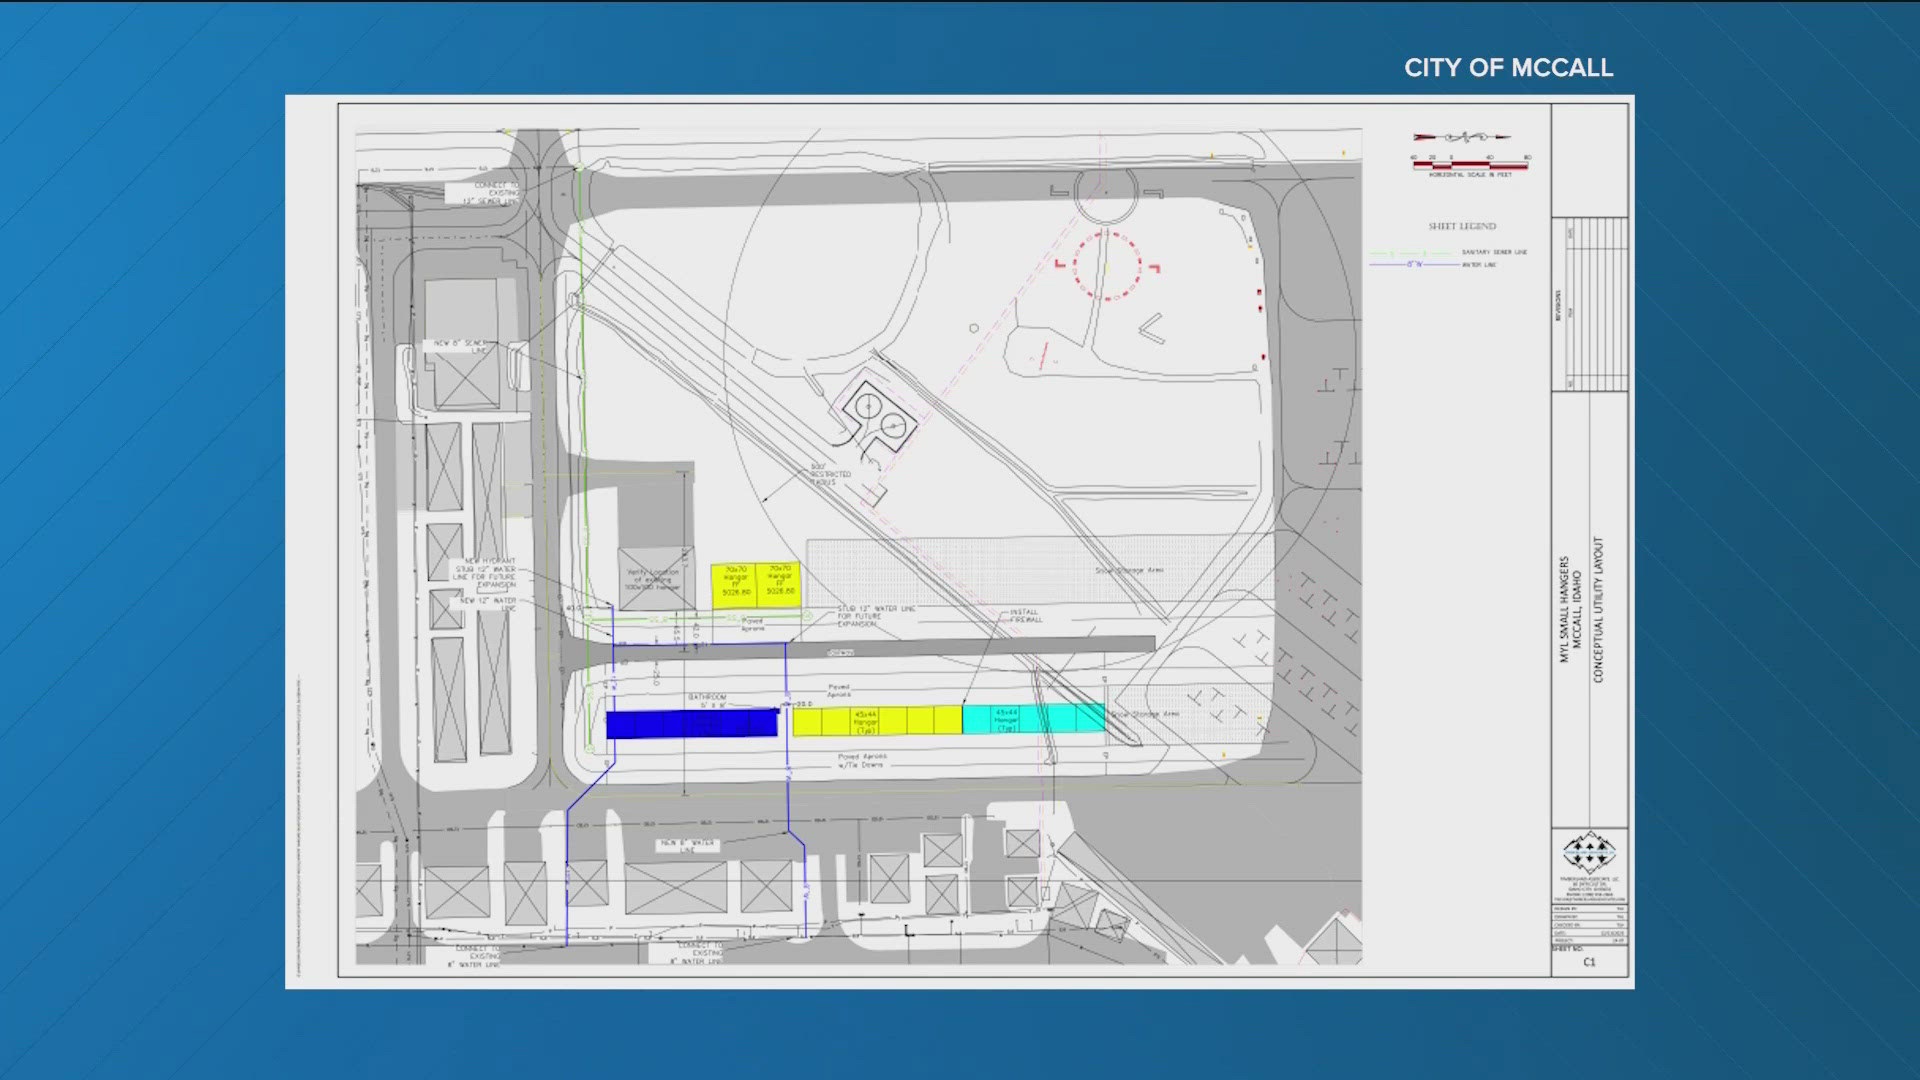This screenshot has width=1920, height=1080.
Task: Click the lower 'Snow Storage Area' label near cyan hangars
Action: click(x=1144, y=714)
